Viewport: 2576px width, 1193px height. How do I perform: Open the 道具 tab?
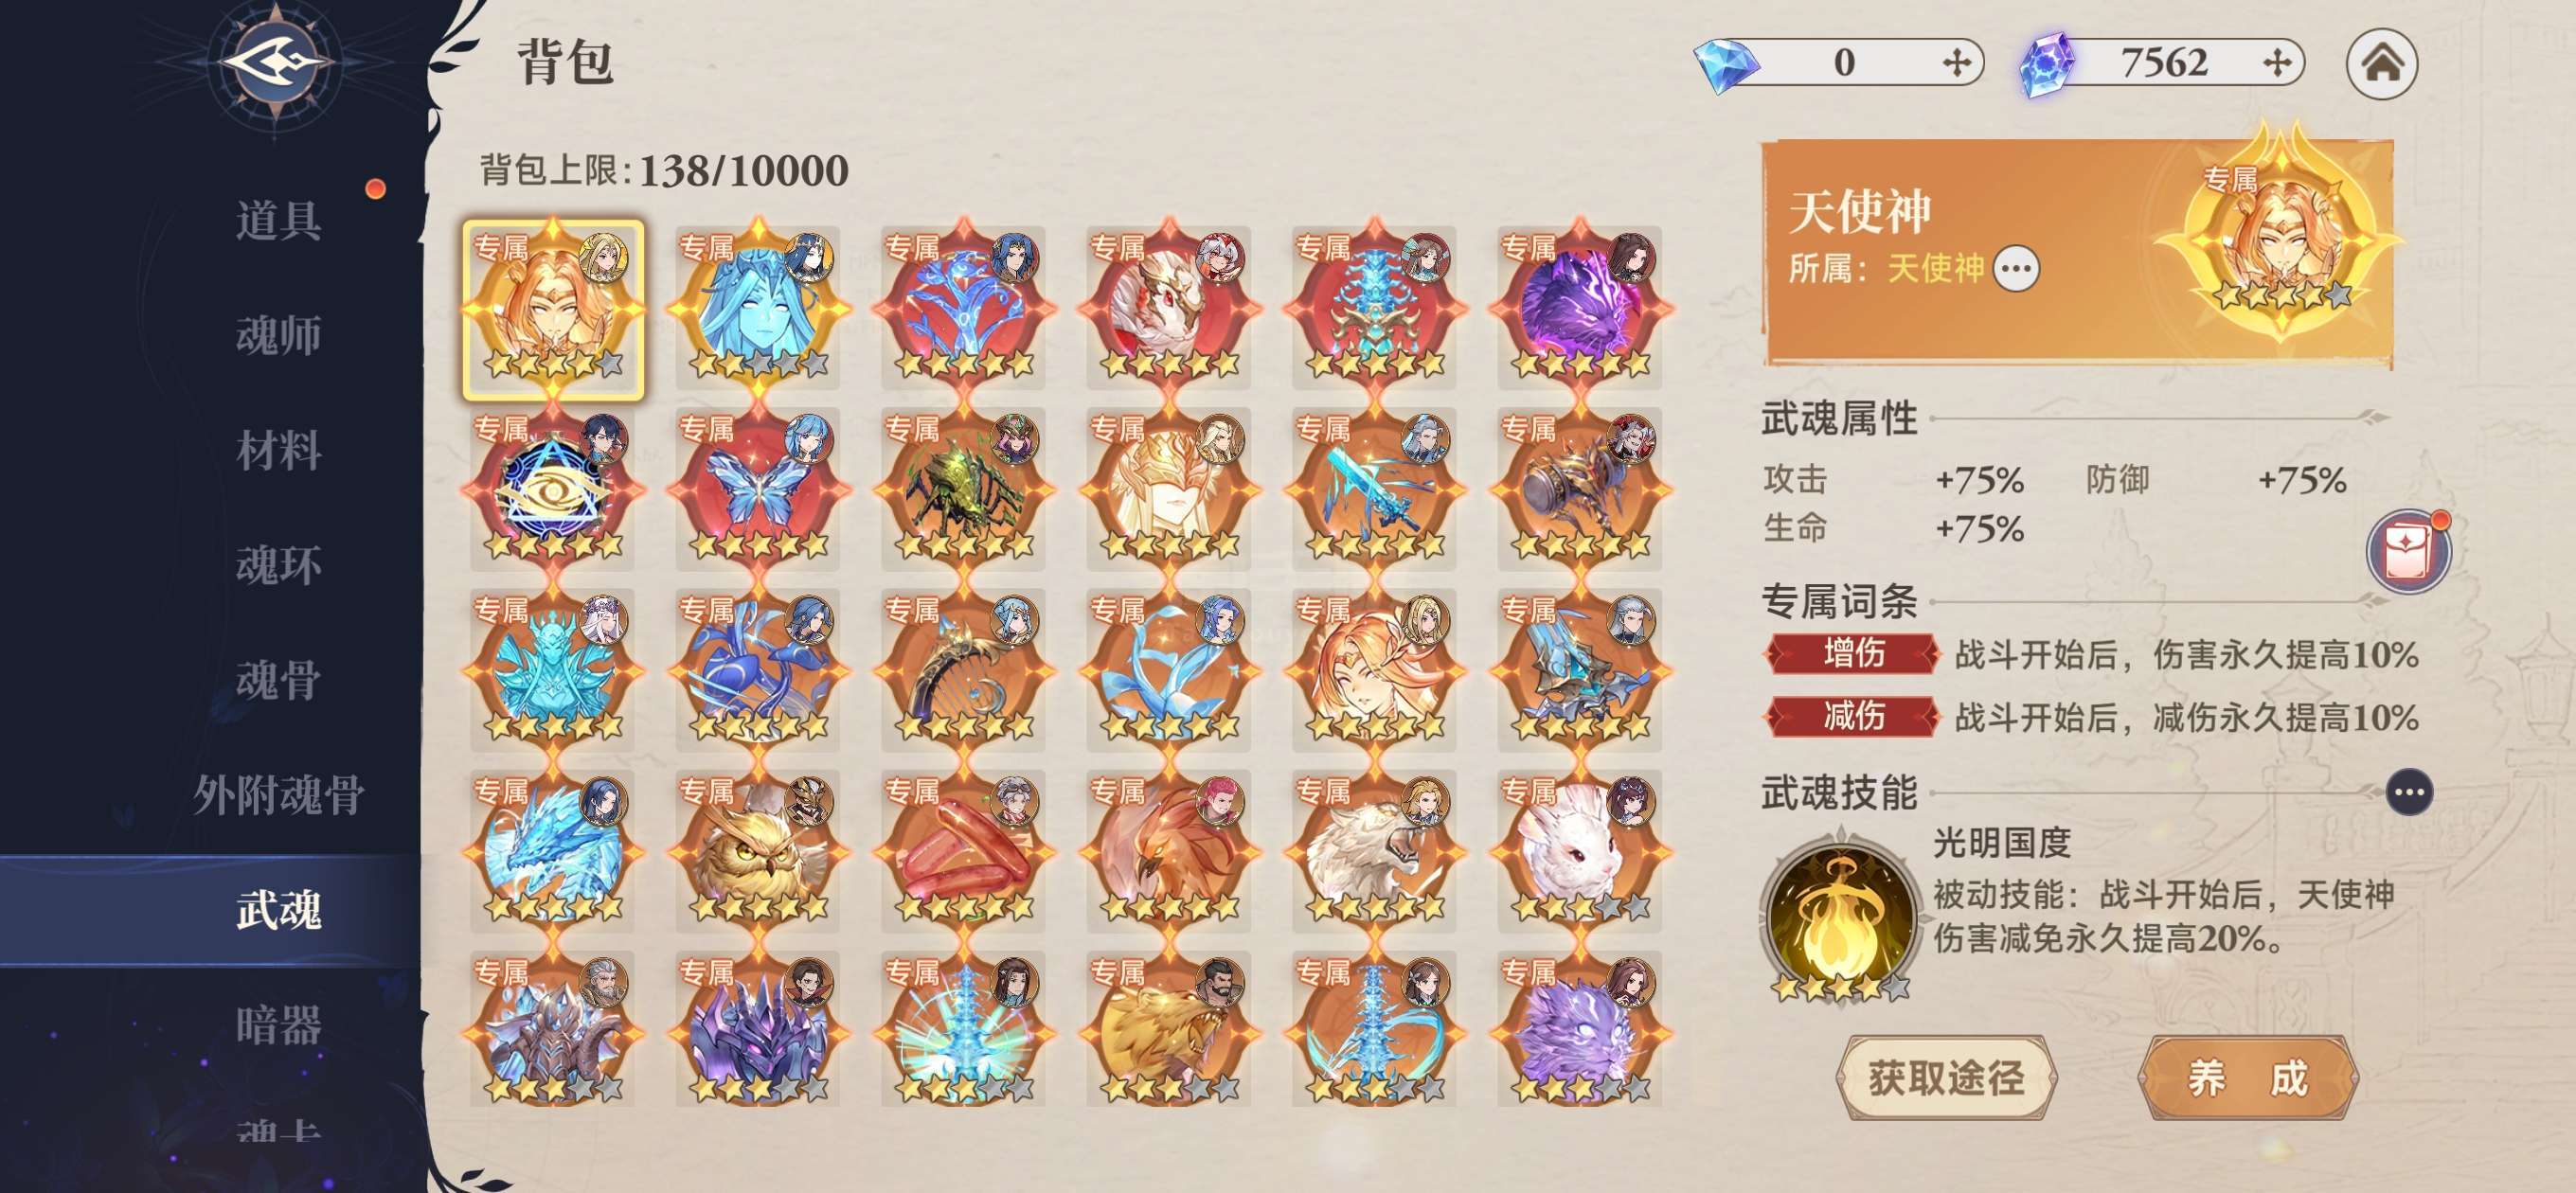point(278,220)
